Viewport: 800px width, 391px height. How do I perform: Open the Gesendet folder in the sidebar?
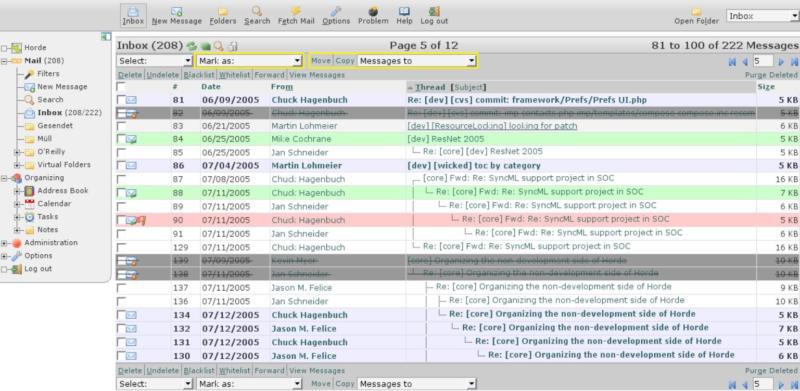(x=55, y=126)
